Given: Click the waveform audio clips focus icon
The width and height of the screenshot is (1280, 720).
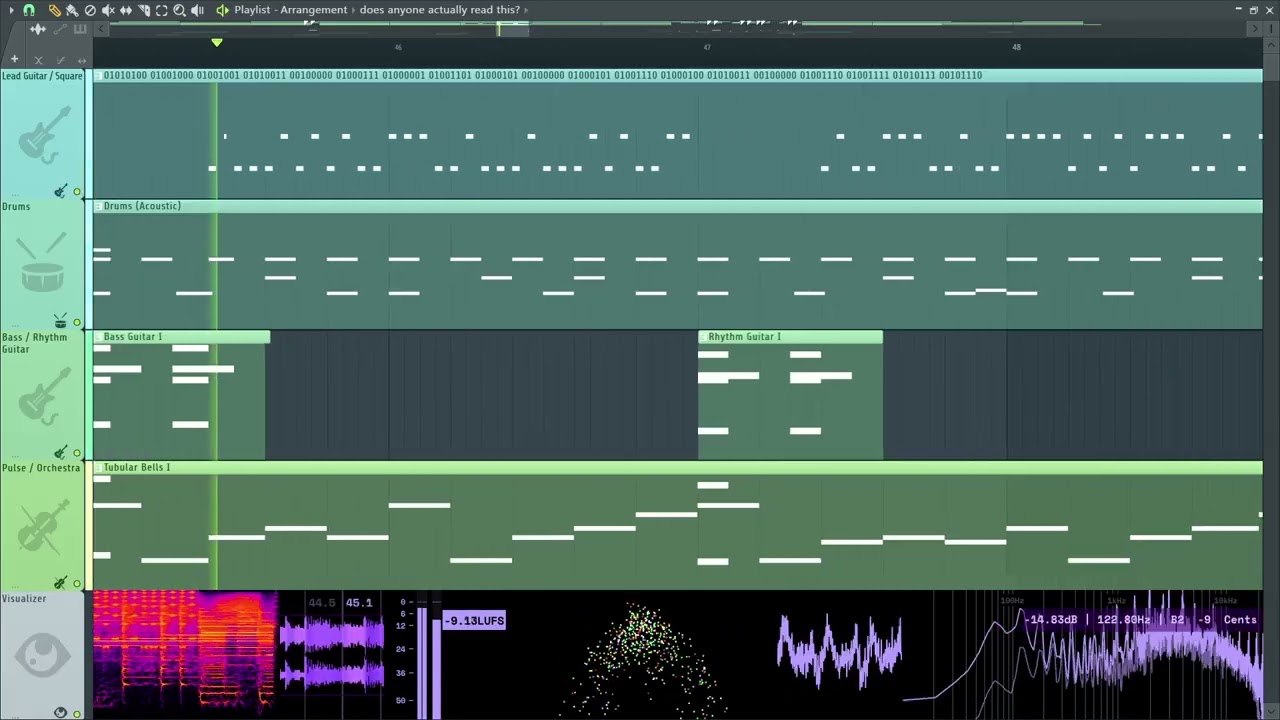Looking at the screenshot, I should pyautogui.click(x=38, y=29).
